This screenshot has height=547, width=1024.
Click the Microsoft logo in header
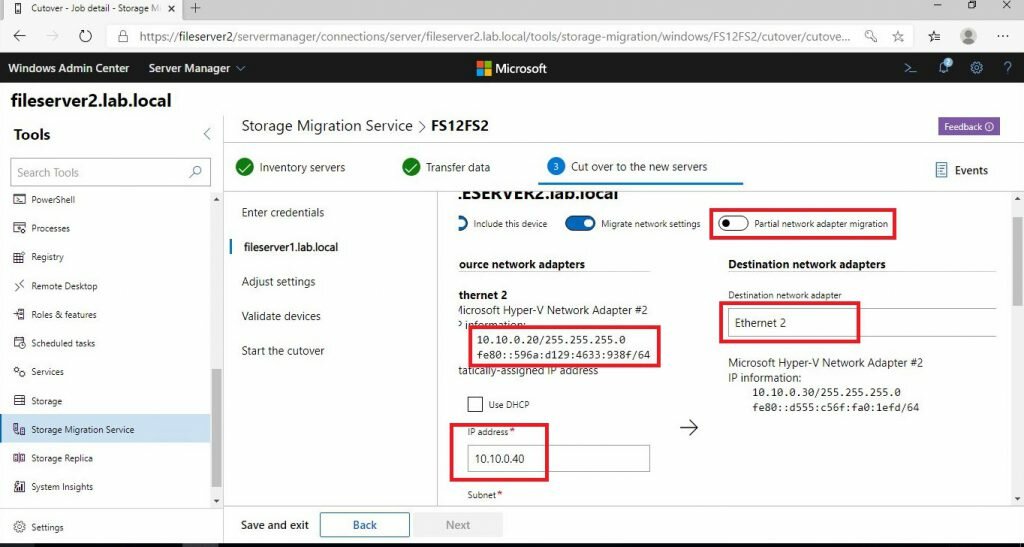click(x=511, y=68)
